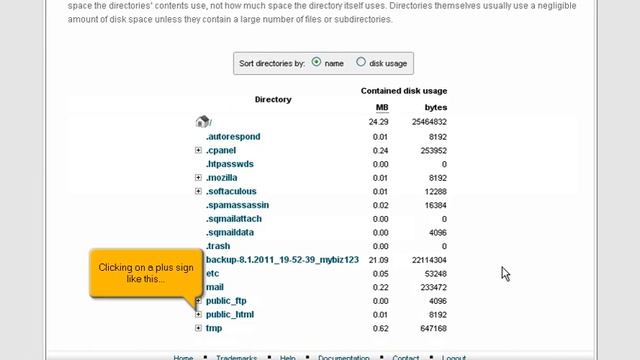Open backup-8.1.2011_19-52-39_mybiz123 directory link
Viewport: 640px width, 360px height.
point(282,260)
